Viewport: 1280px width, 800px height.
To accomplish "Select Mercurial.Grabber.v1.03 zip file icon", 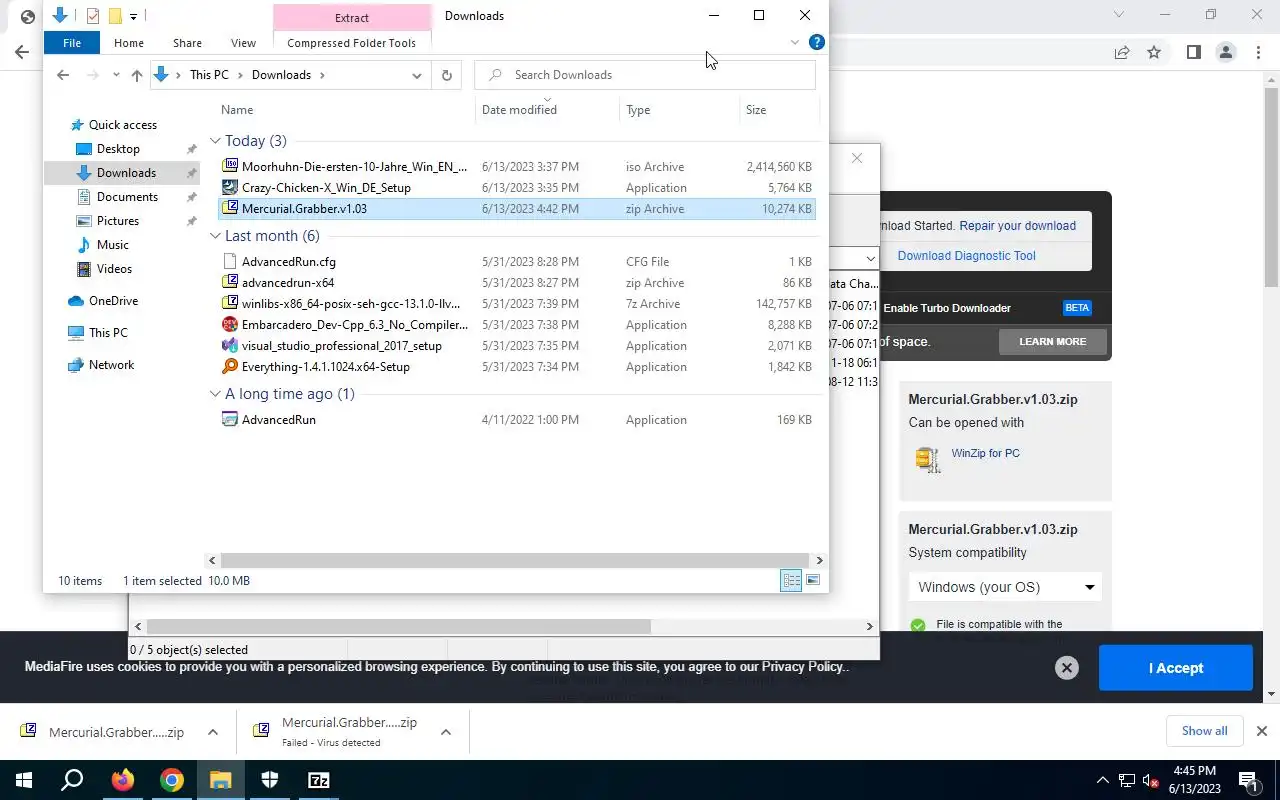I will 230,209.
